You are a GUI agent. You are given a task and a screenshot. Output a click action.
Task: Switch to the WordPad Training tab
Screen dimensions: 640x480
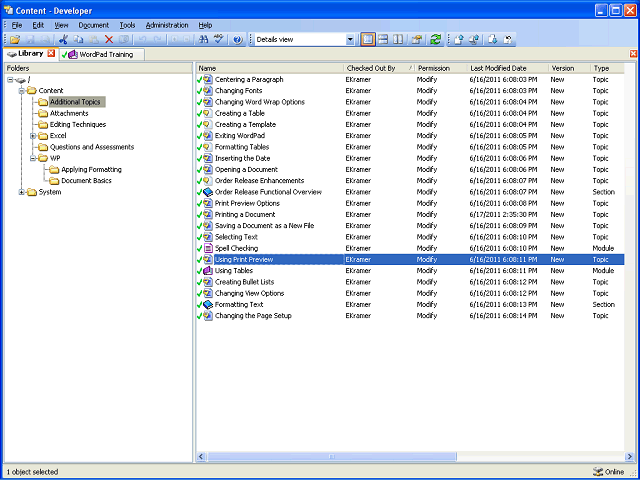[x=102, y=54]
